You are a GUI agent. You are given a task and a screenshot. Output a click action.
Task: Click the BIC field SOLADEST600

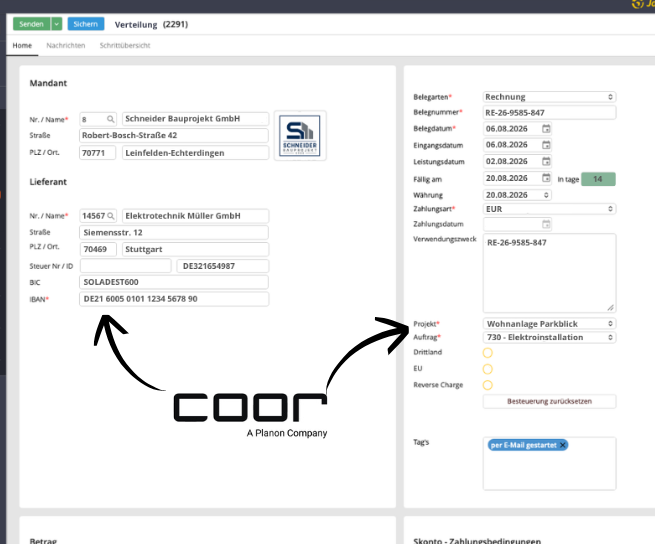[x=174, y=282]
